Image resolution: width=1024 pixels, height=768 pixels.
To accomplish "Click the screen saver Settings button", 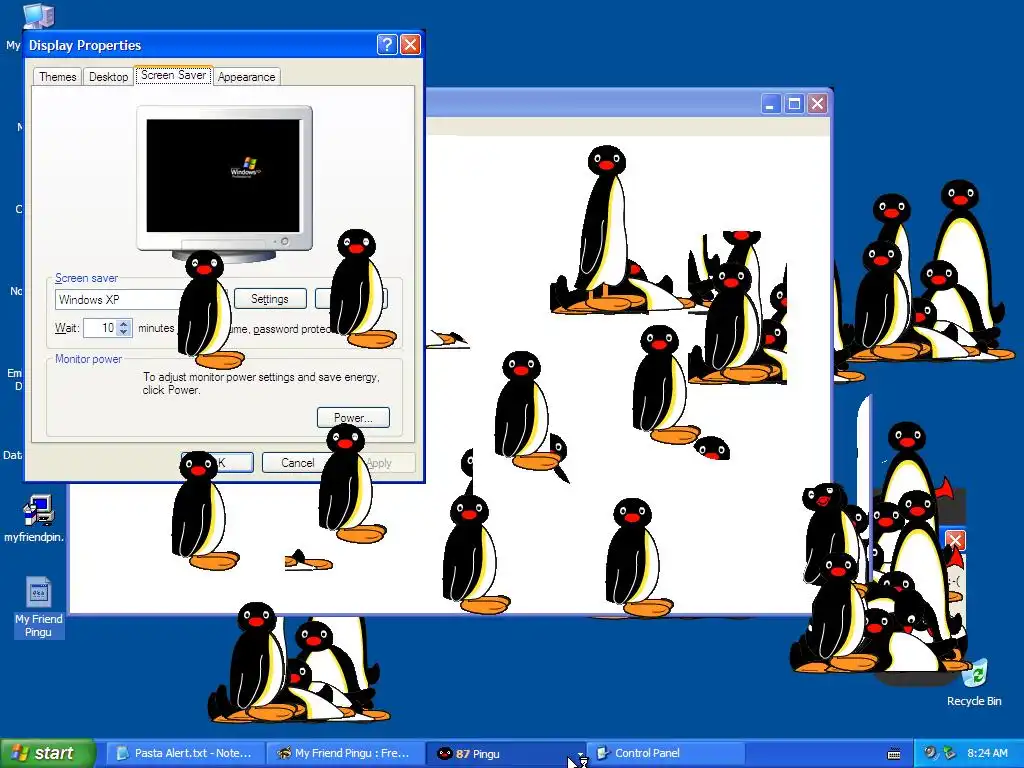I will pos(270,299).
